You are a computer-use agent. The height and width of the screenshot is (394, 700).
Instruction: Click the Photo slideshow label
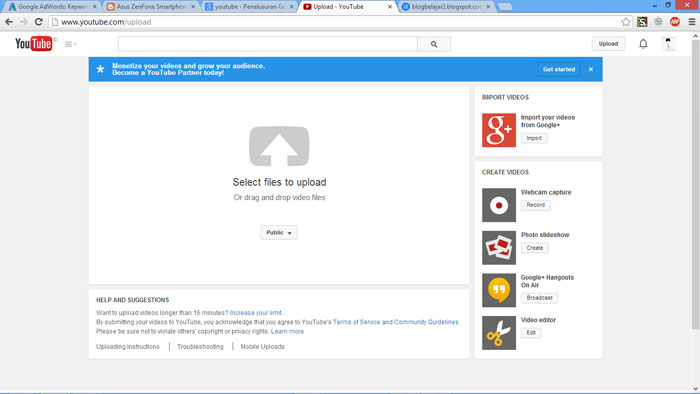[545, 235]
